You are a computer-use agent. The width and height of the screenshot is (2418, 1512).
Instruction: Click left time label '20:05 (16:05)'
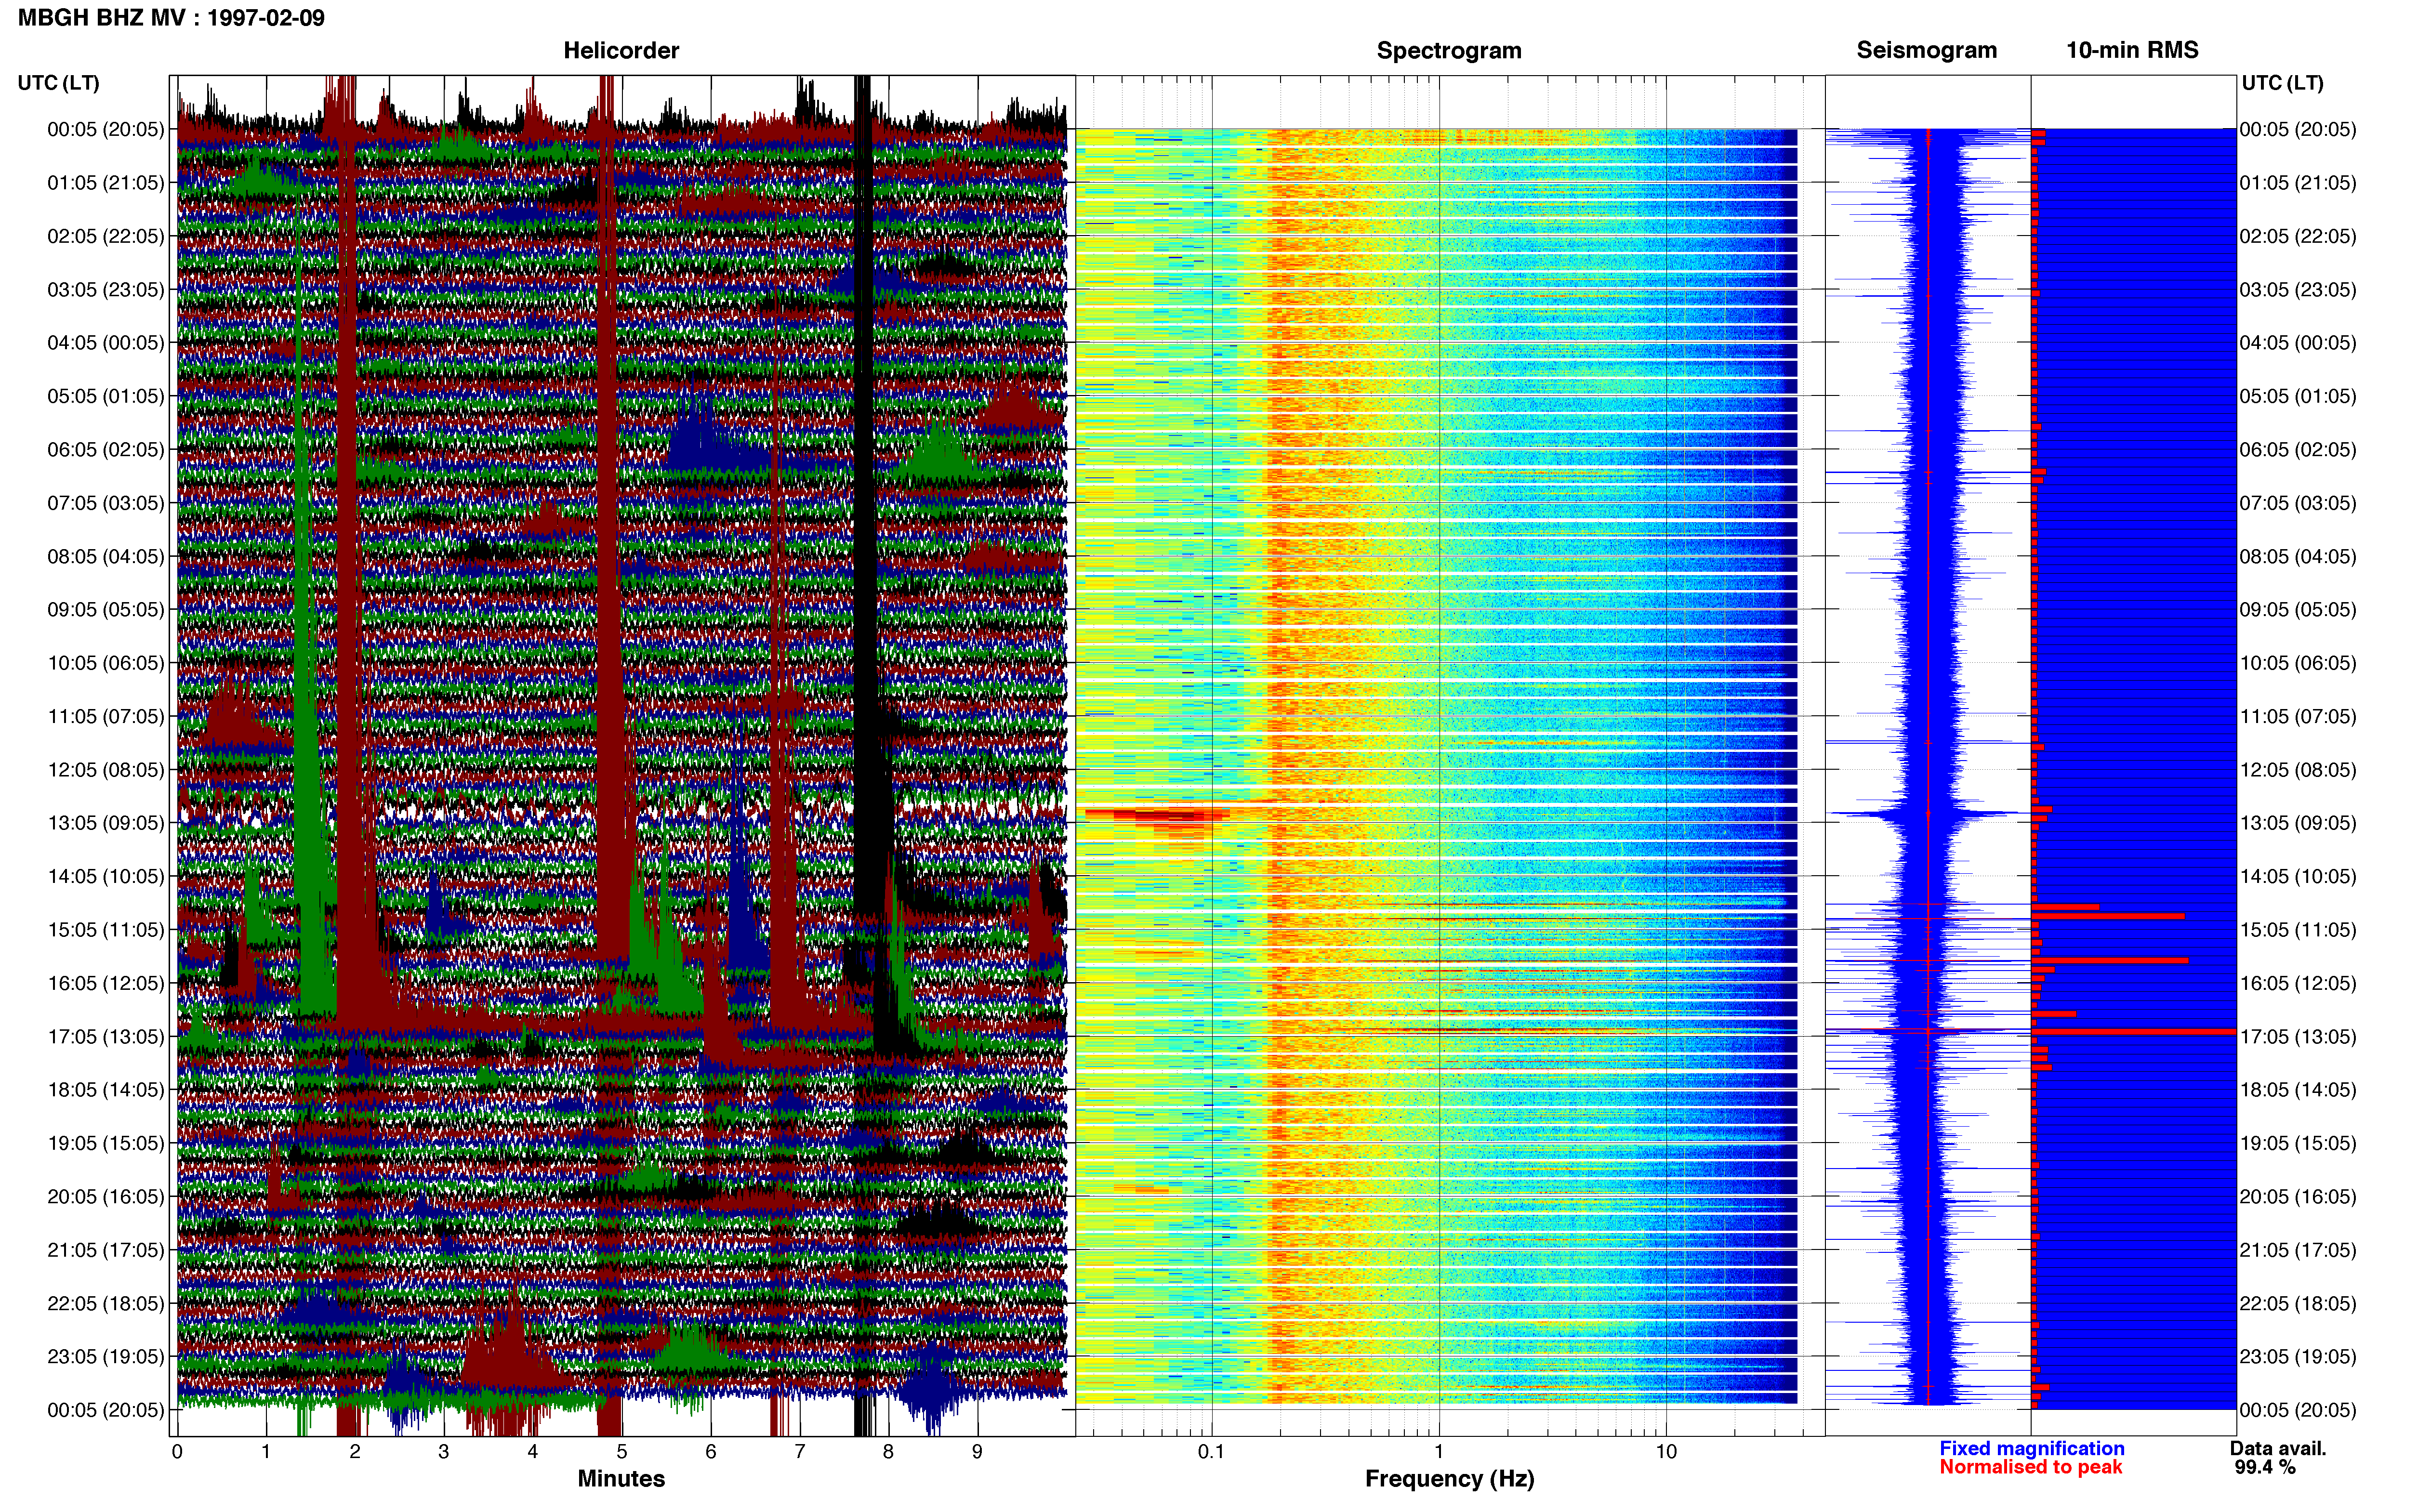[105, 1197]
